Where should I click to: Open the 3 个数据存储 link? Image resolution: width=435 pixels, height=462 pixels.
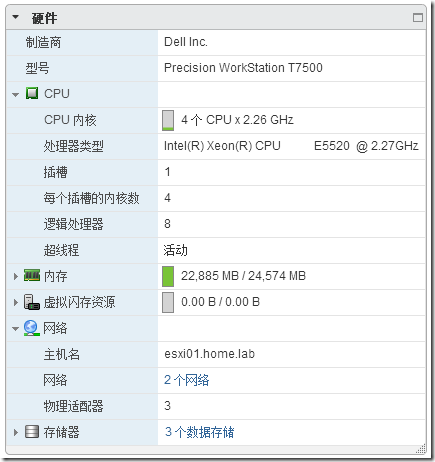(x=199, y=432)
